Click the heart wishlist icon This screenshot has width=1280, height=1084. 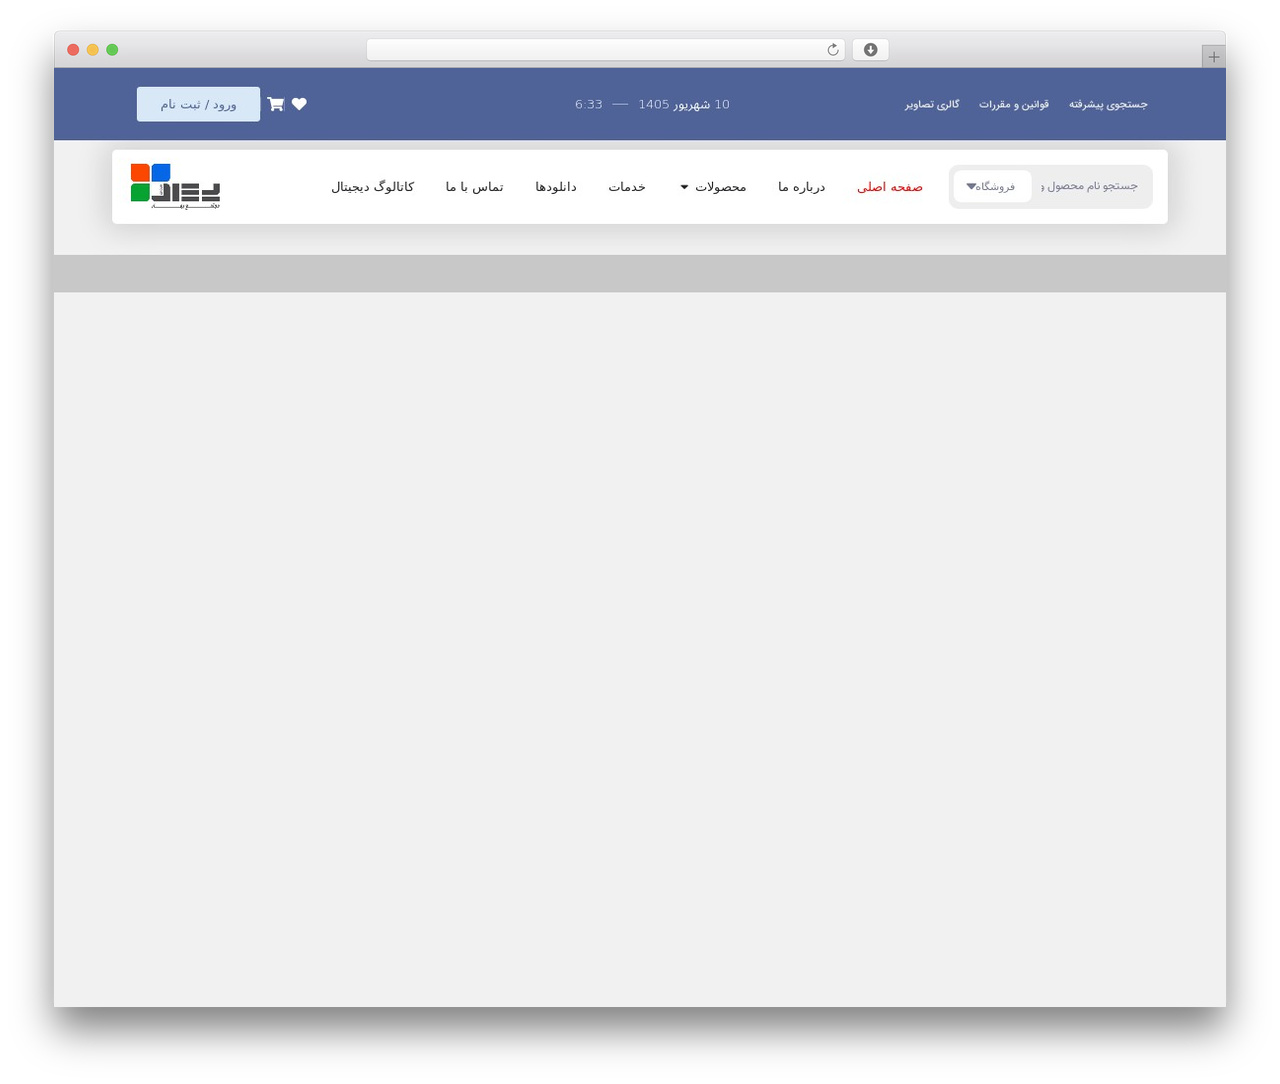tap(299, 104)
